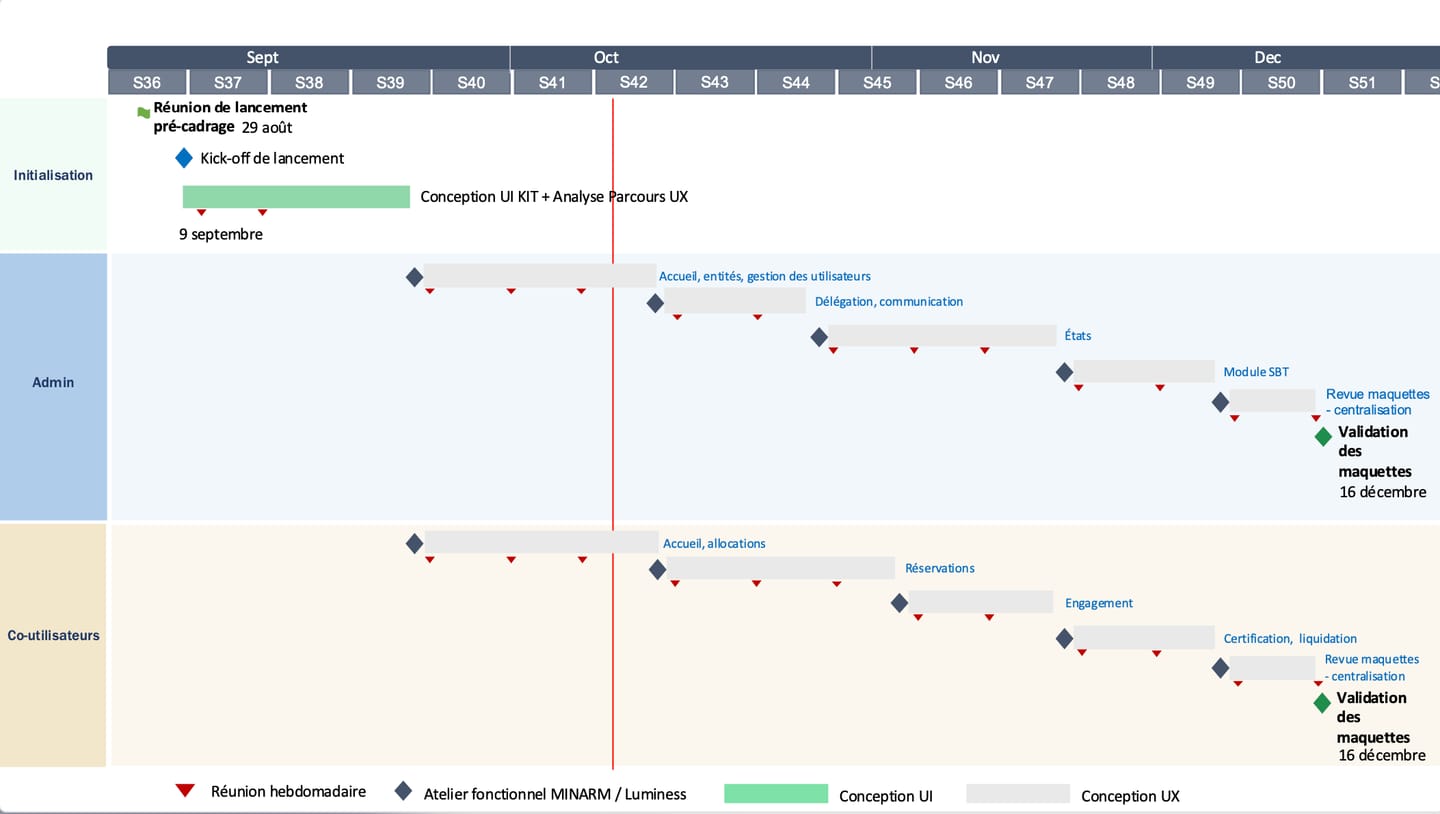The width and height of the screenshot is (1440, 814).
Task: Click the 'Réunion hebdomadaire' legend text
Action: click(288, 791)
